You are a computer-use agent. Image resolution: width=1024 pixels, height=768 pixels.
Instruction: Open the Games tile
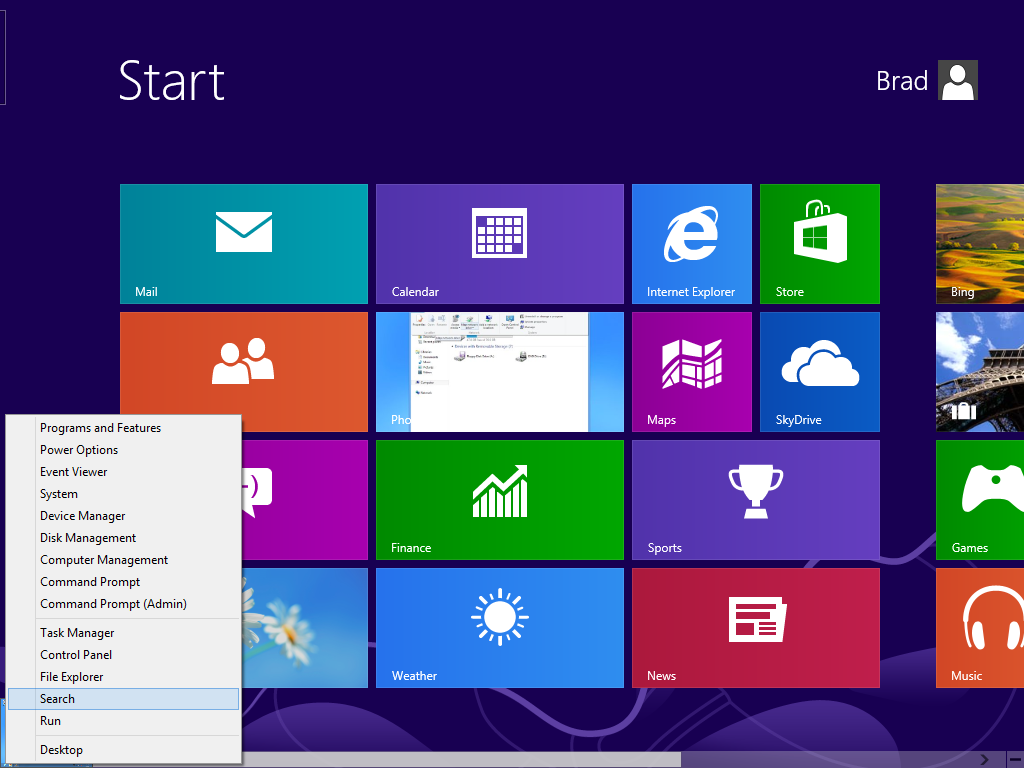pos(980,500)
